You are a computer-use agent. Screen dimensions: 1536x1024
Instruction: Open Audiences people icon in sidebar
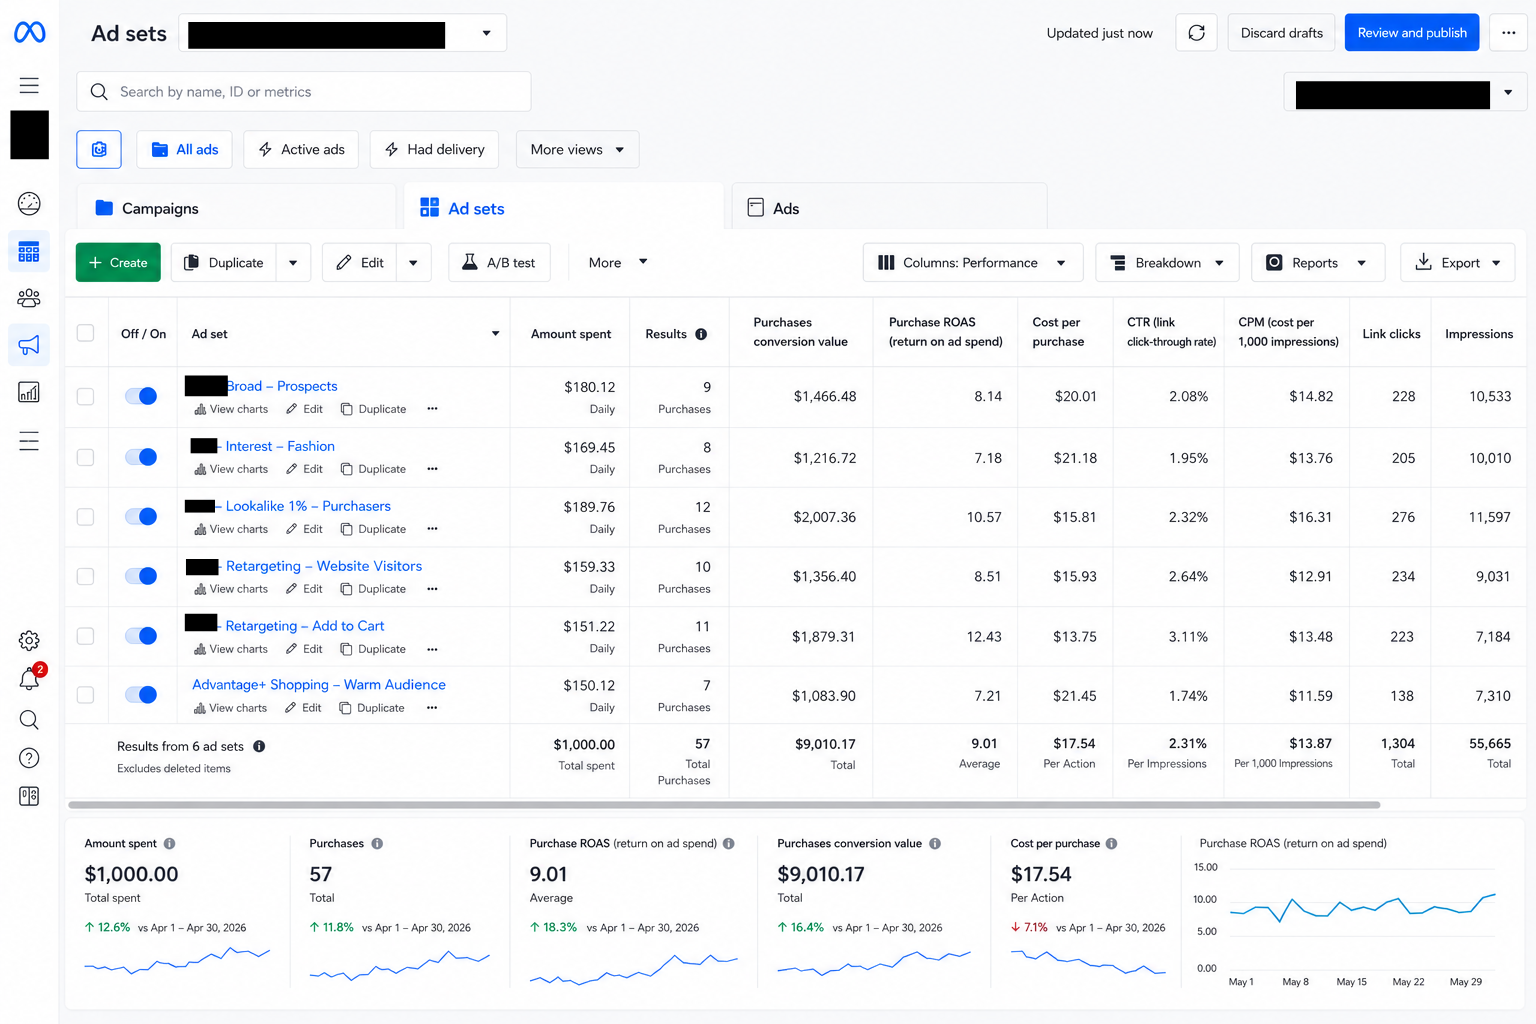tap(29, 298)
